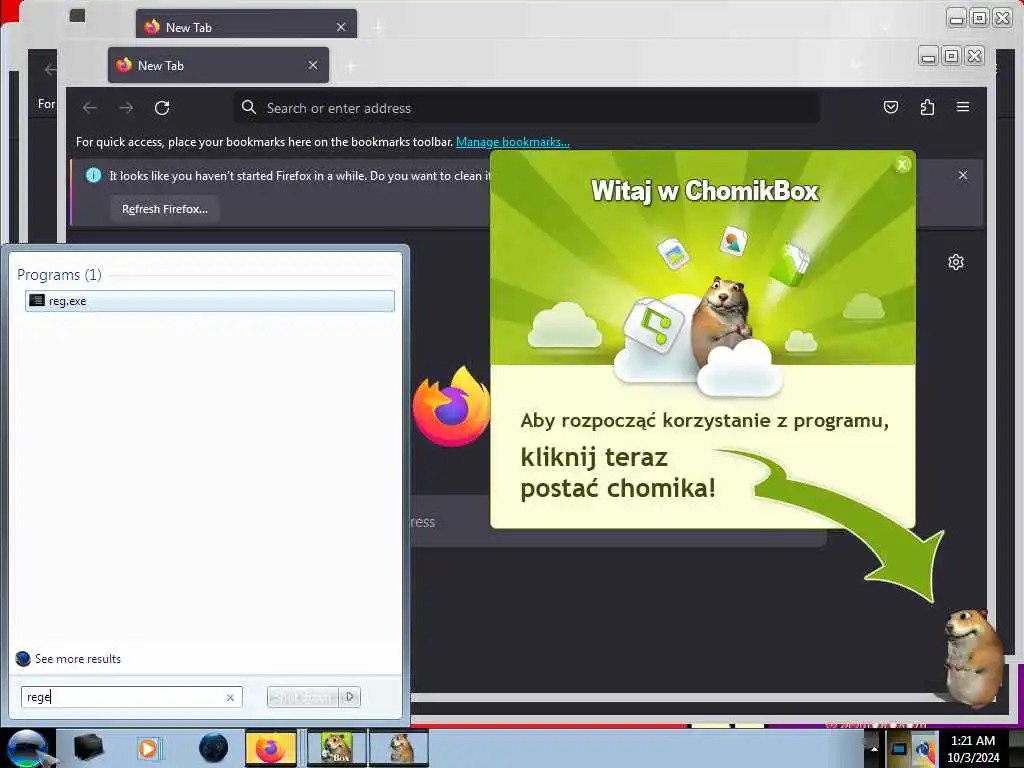Open new tab in front window
Screen dimensions: 1024x768
point(351,66)
